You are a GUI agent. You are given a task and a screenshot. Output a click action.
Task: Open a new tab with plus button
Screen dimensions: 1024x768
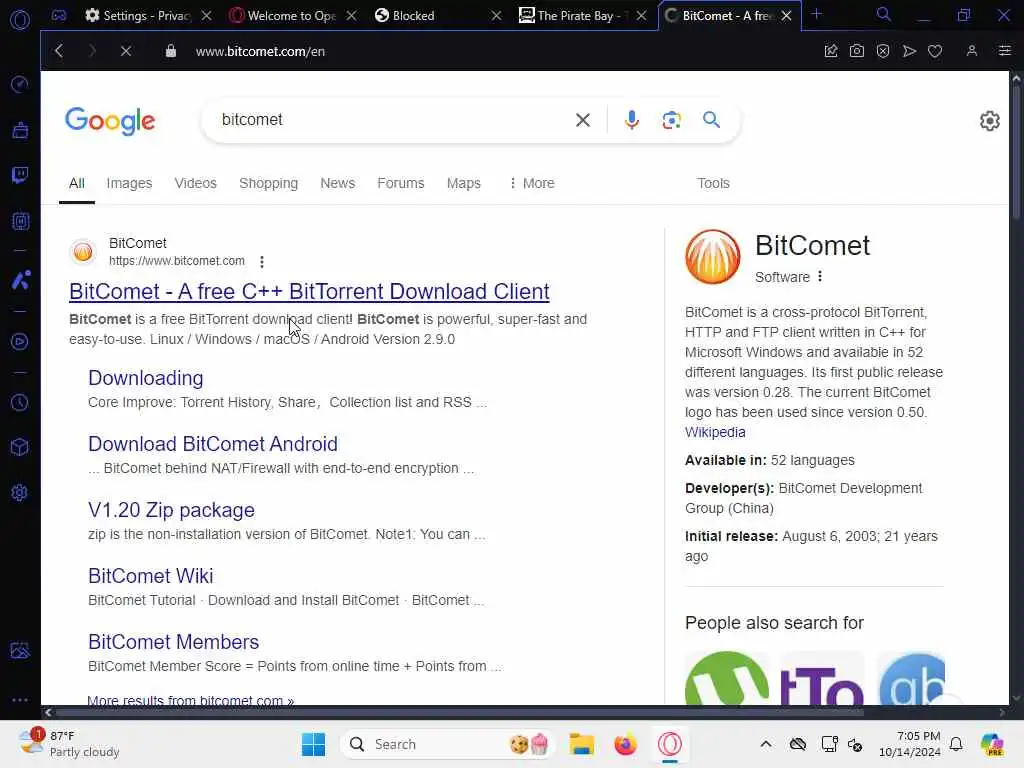click(x=816, y=14)
